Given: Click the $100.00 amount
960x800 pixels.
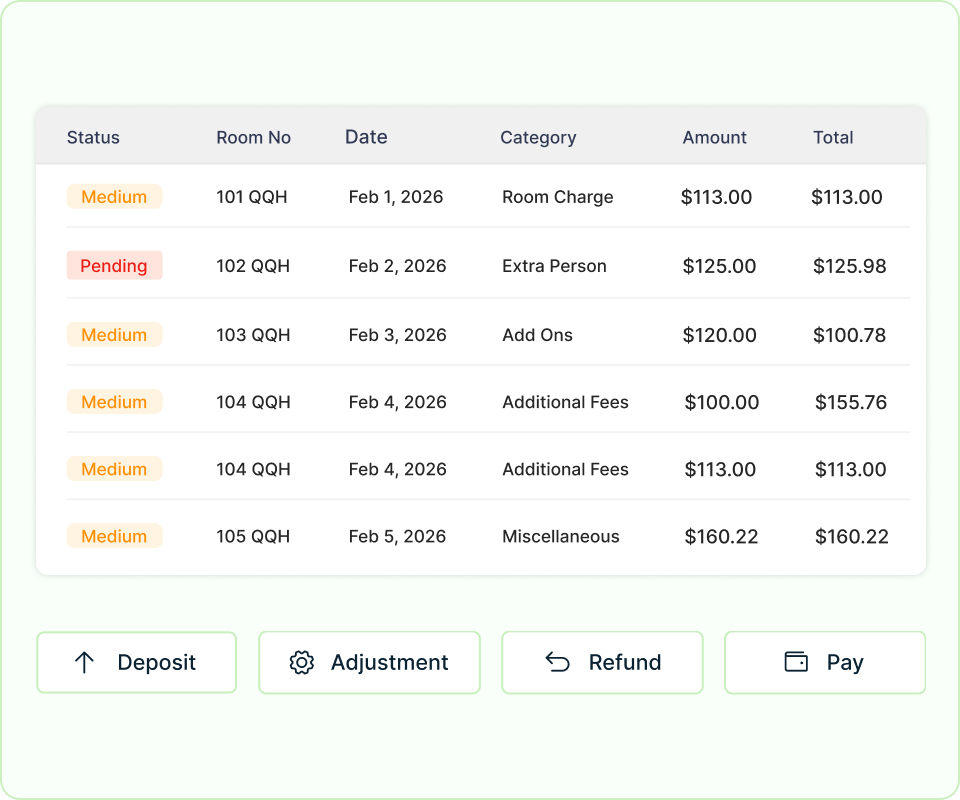Looking at the screenshot, I should click(x=721, y=403).
